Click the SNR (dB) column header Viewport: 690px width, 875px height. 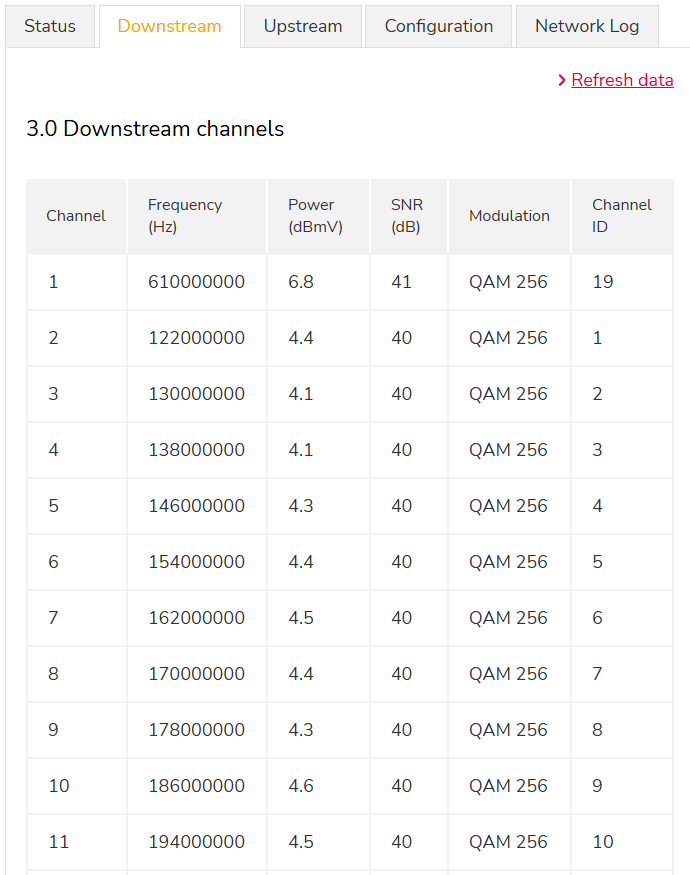(406, 216)
